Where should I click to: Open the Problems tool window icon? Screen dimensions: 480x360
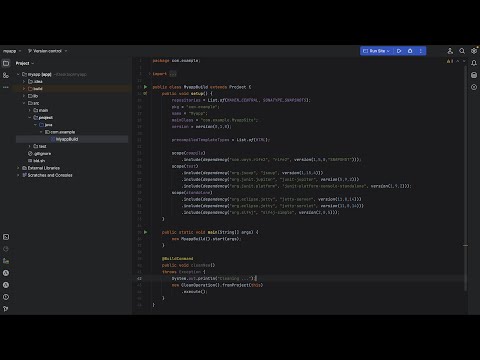[6, 297]
